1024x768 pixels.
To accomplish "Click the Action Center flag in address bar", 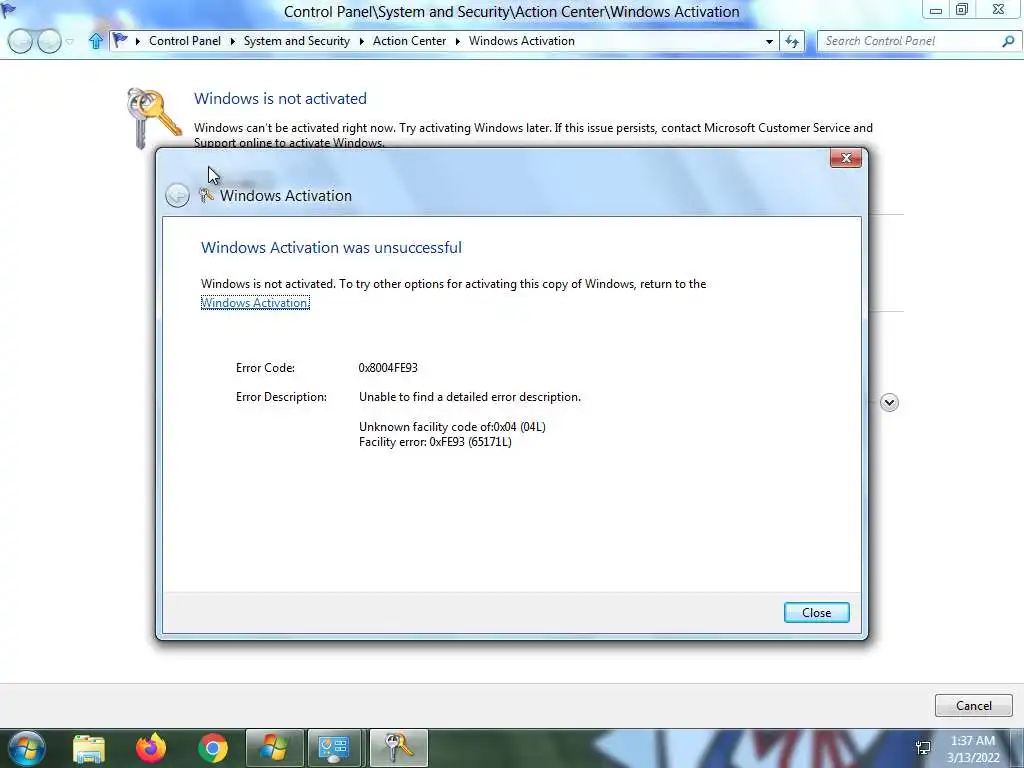I will pyautogui.click(x=120, y=40).
